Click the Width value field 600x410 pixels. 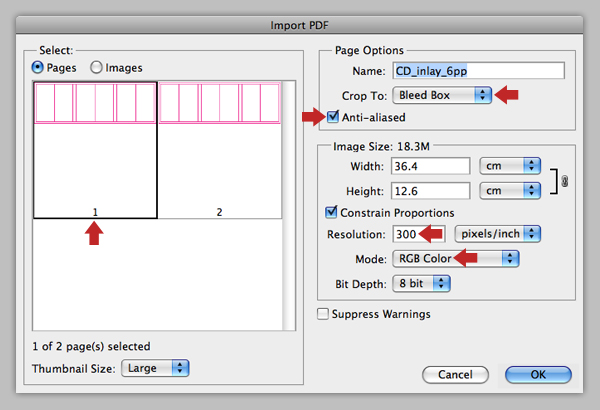tap(430, 166)
